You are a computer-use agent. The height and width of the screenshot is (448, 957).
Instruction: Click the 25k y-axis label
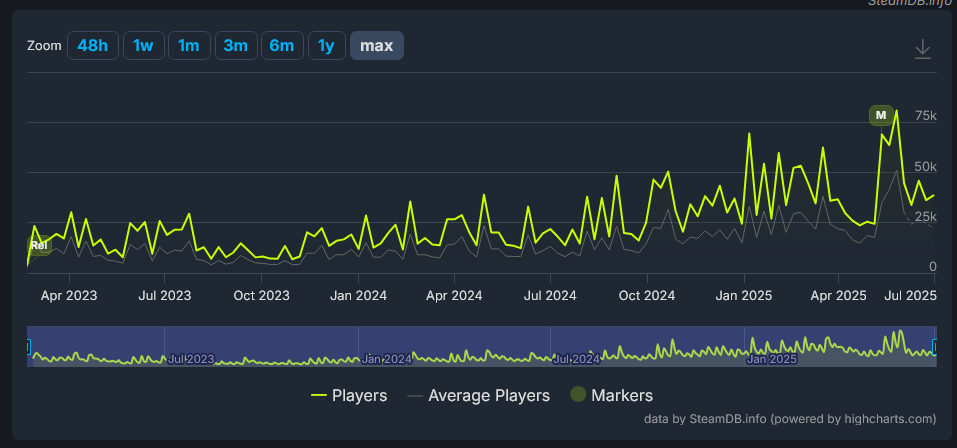coord(925,217)
